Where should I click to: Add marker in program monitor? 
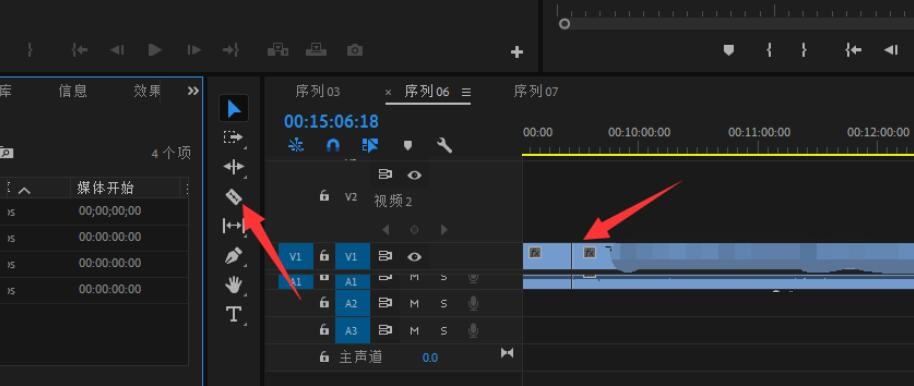(728, 50)
